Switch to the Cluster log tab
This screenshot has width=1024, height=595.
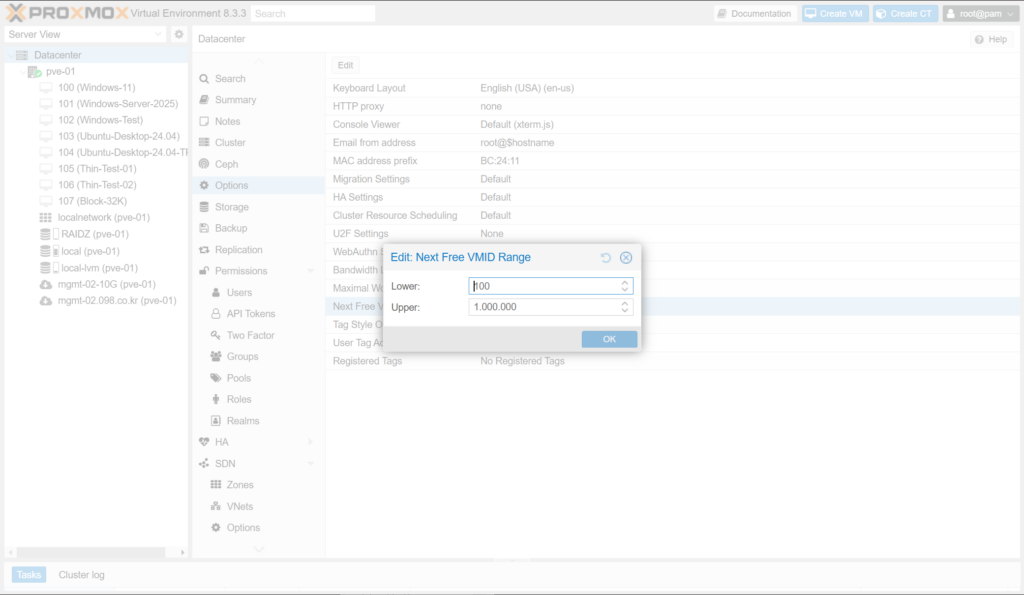(81, 575)
